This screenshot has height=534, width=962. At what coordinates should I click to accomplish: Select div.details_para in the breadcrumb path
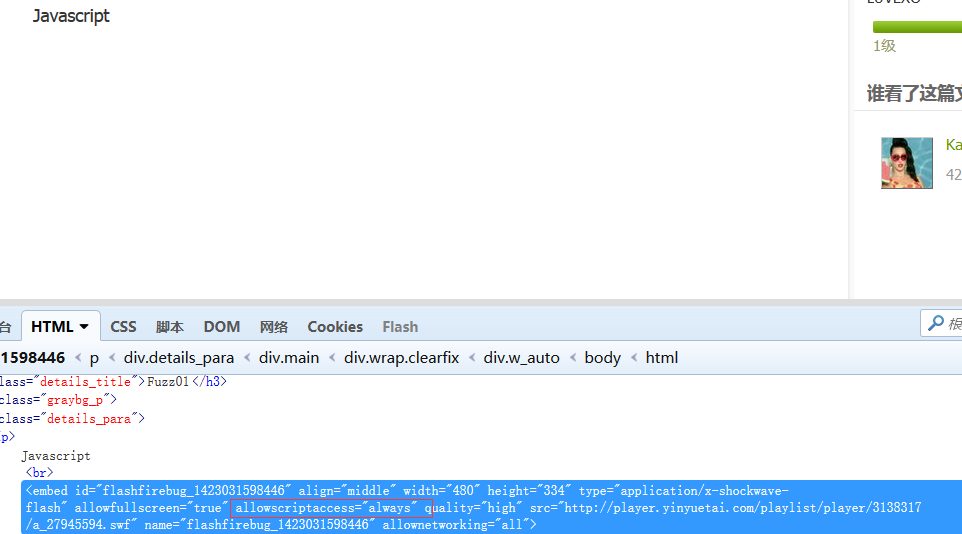179,358
